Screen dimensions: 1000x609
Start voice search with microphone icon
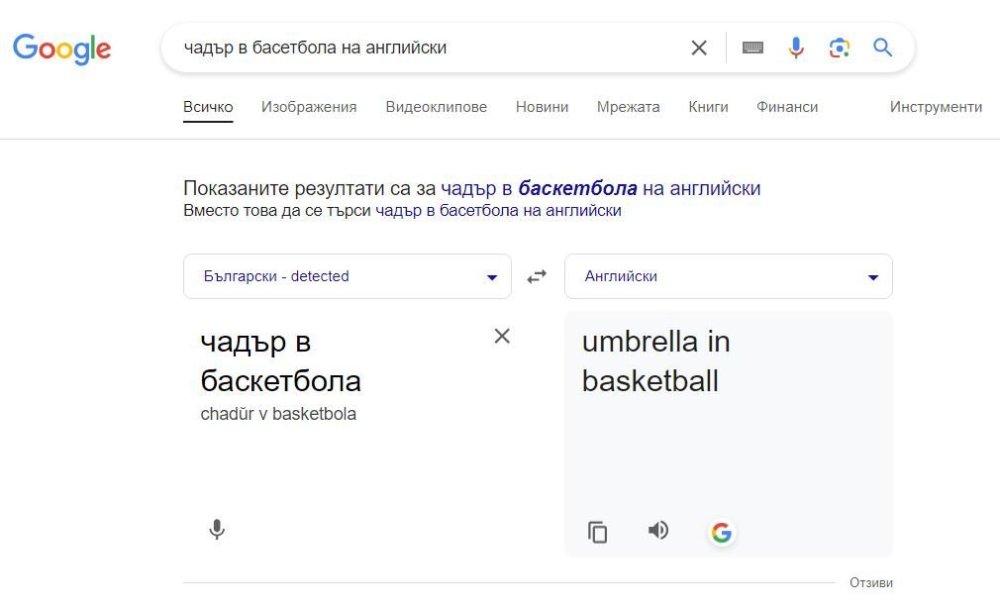click(796, 48)
